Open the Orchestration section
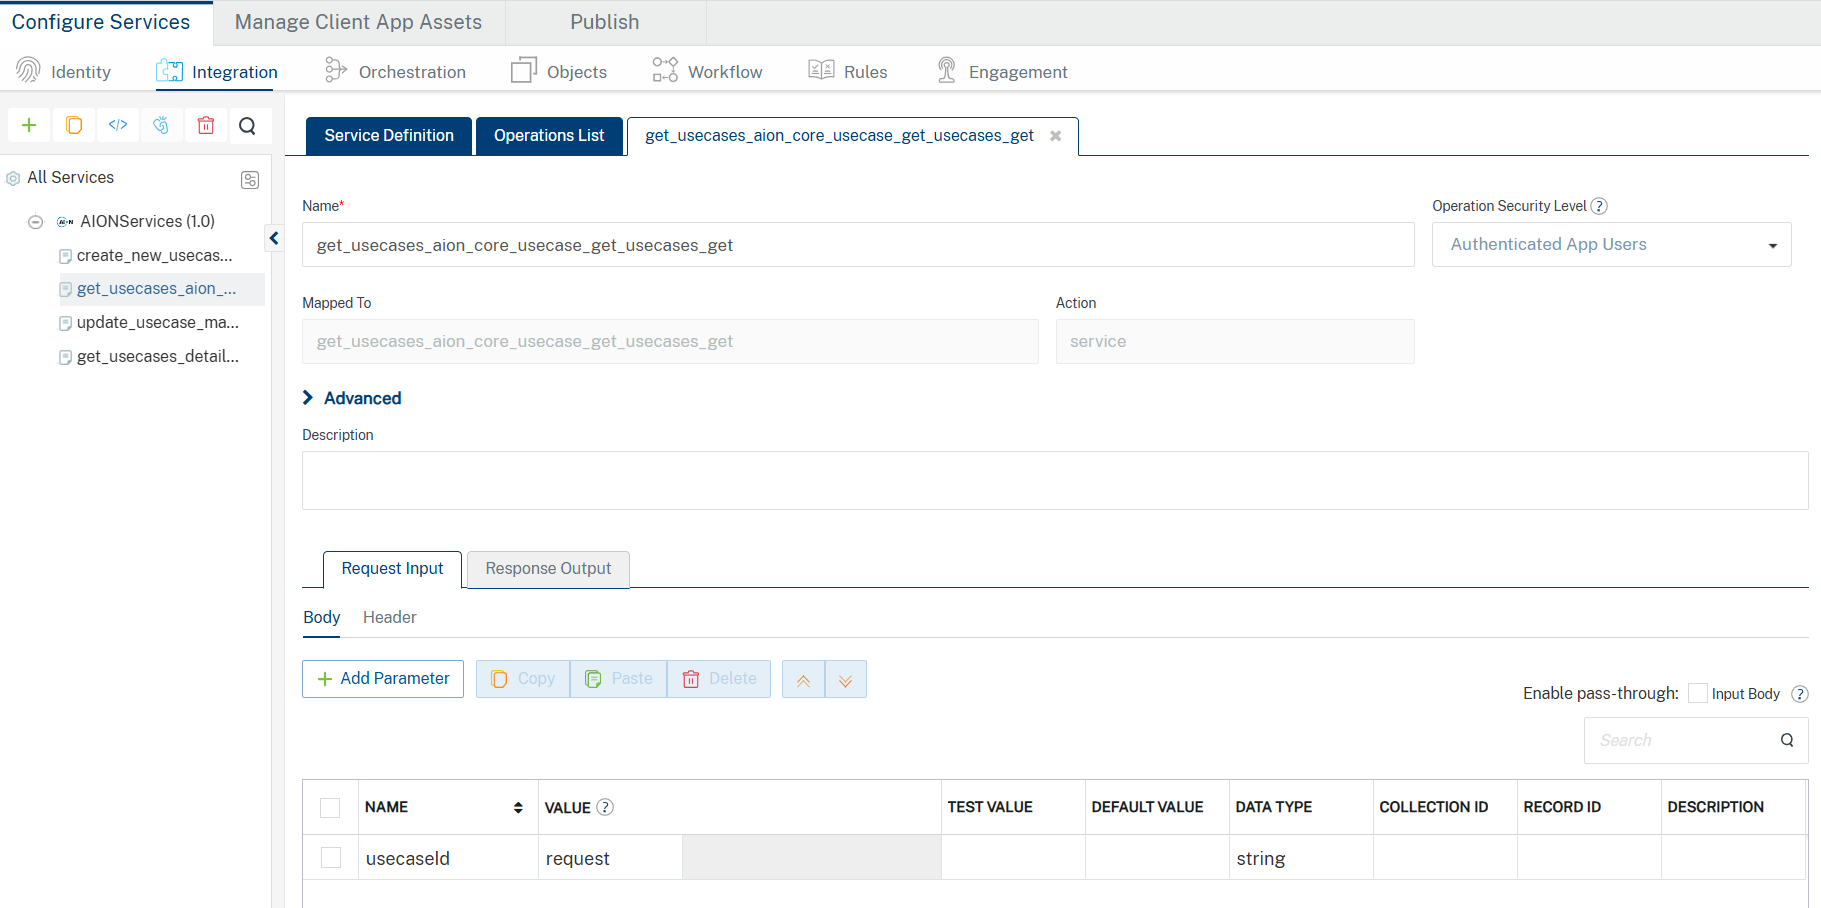 [395, 71]
